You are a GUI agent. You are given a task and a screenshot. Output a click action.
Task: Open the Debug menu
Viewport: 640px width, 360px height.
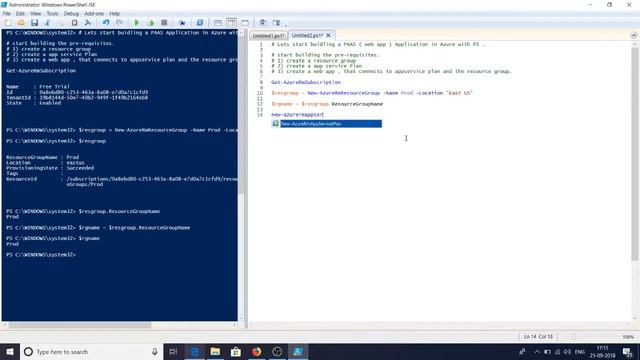coord(71,13)
